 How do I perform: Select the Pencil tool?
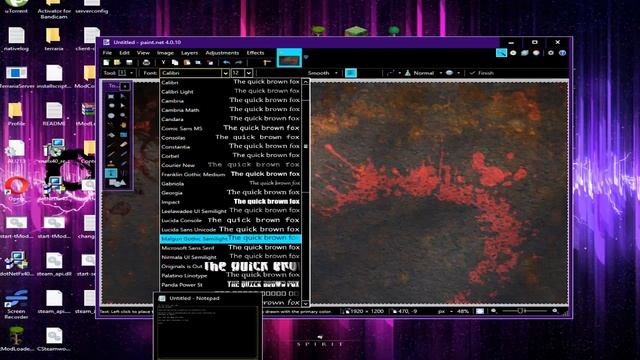(111, 154)
